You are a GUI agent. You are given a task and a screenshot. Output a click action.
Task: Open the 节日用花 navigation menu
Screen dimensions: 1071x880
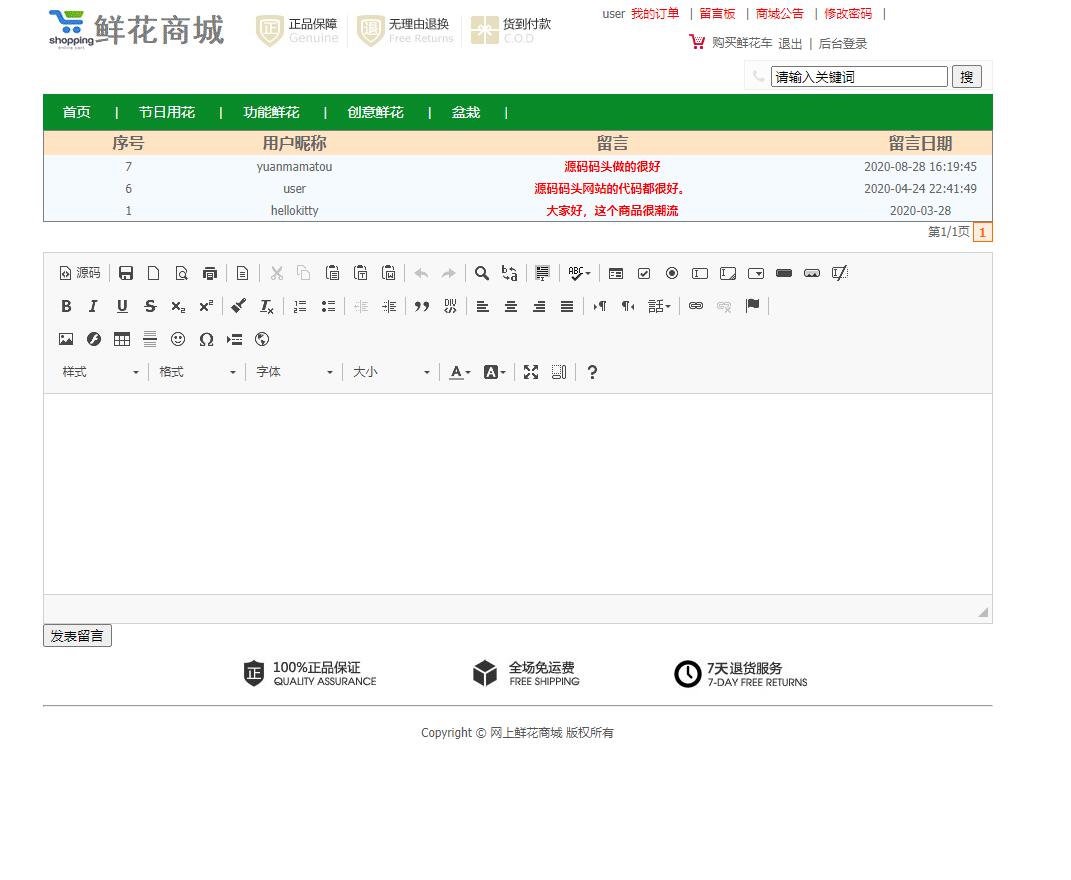coord(166,112)
